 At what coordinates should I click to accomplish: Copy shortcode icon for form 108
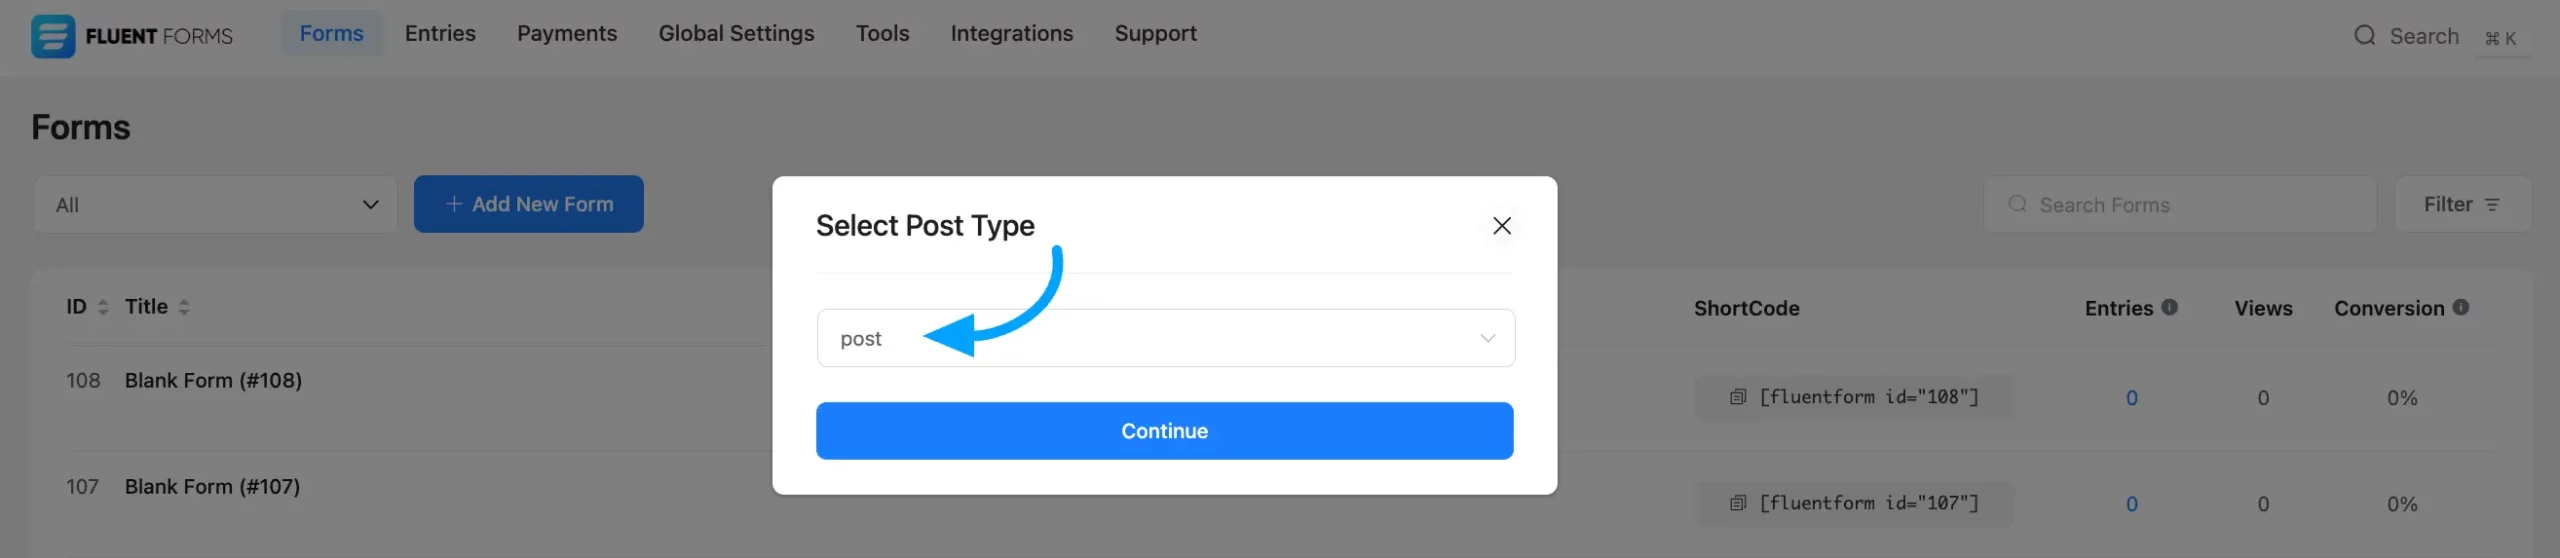[1738, 397]
